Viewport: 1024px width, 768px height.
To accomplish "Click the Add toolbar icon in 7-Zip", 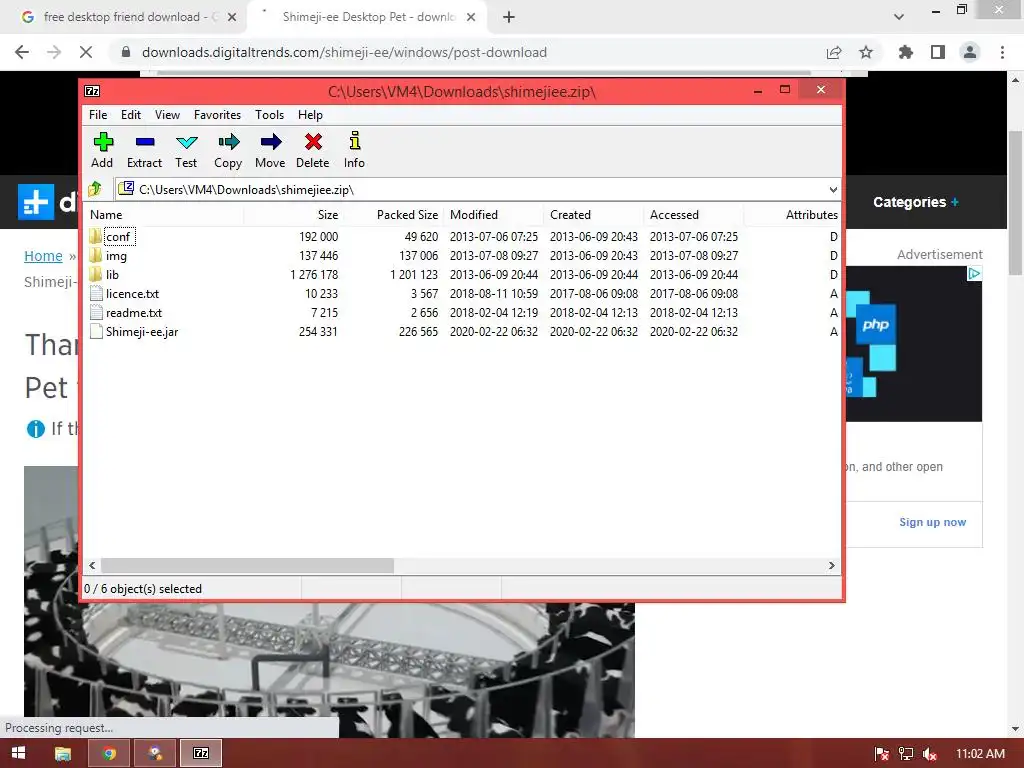I will (x=103, y=142).
